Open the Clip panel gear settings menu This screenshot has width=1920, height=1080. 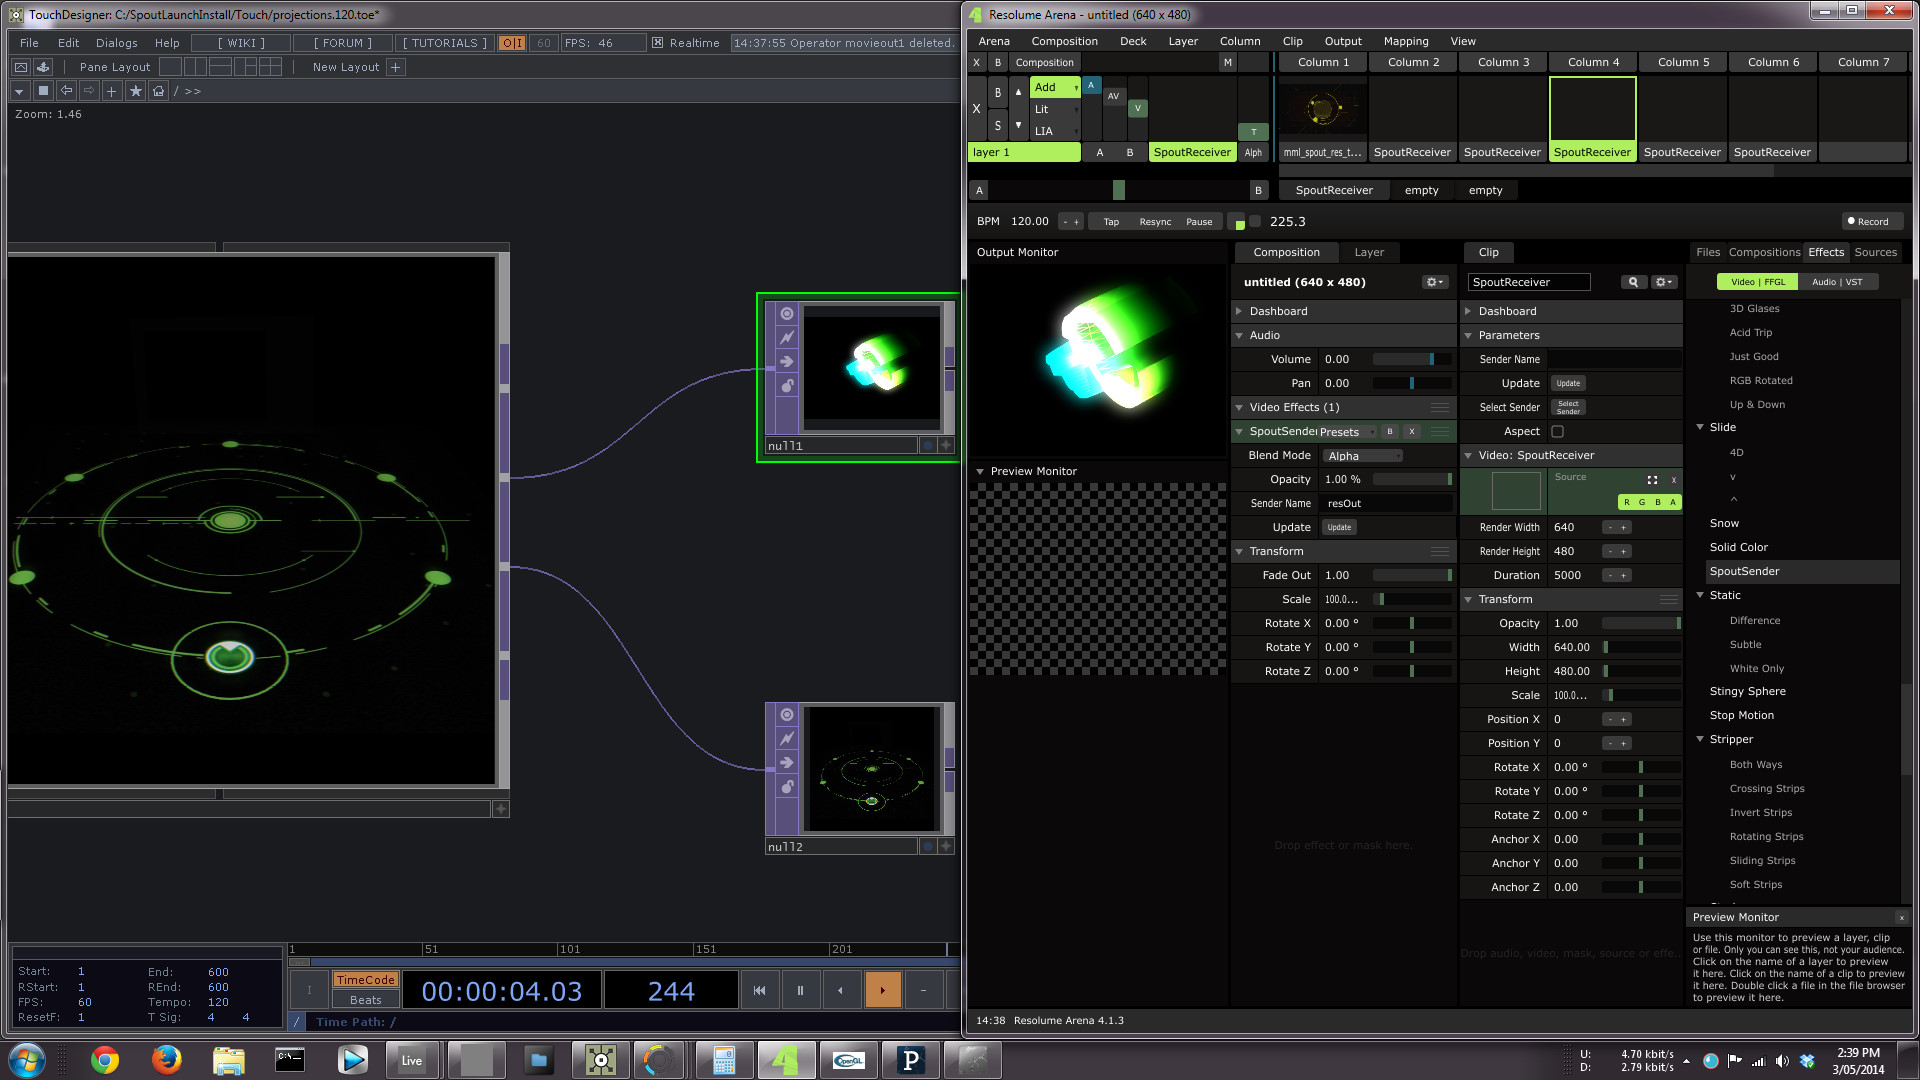click(1664, 282)
